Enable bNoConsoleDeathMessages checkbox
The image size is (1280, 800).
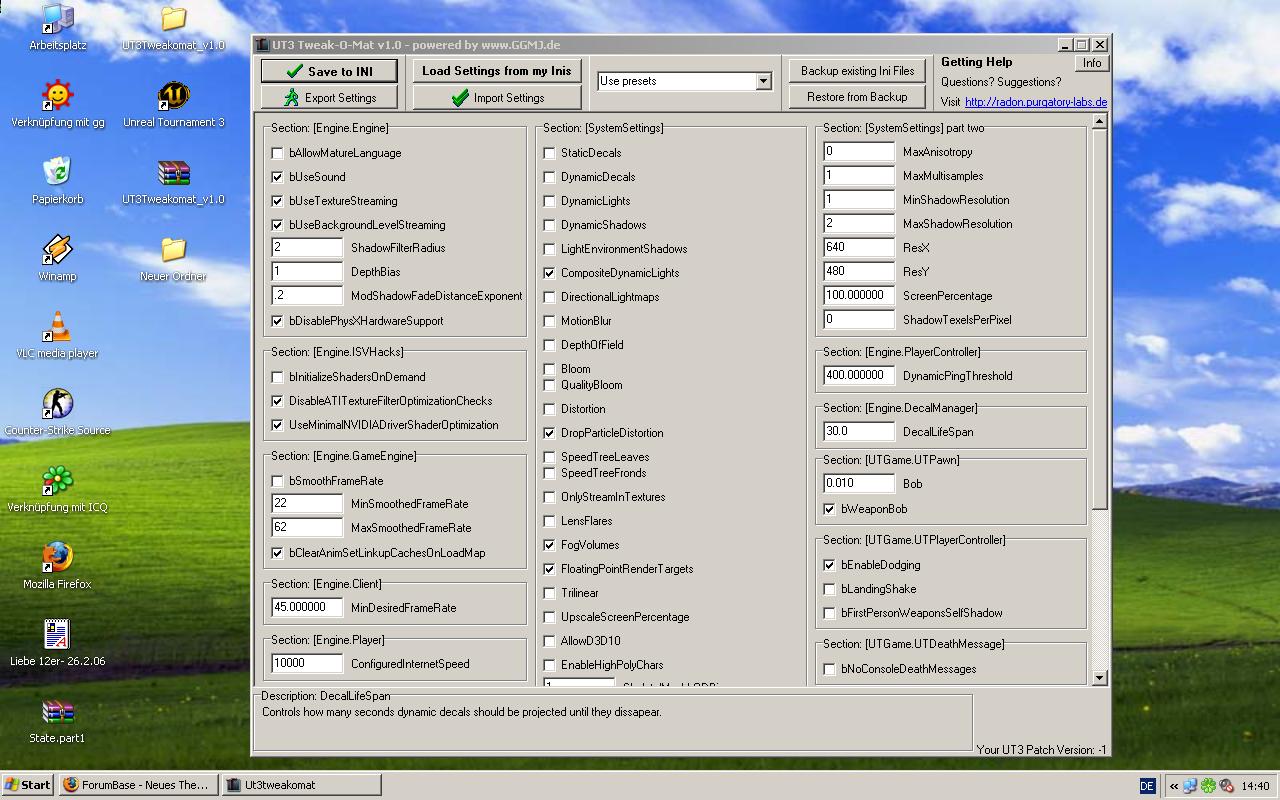pos(830,669)
